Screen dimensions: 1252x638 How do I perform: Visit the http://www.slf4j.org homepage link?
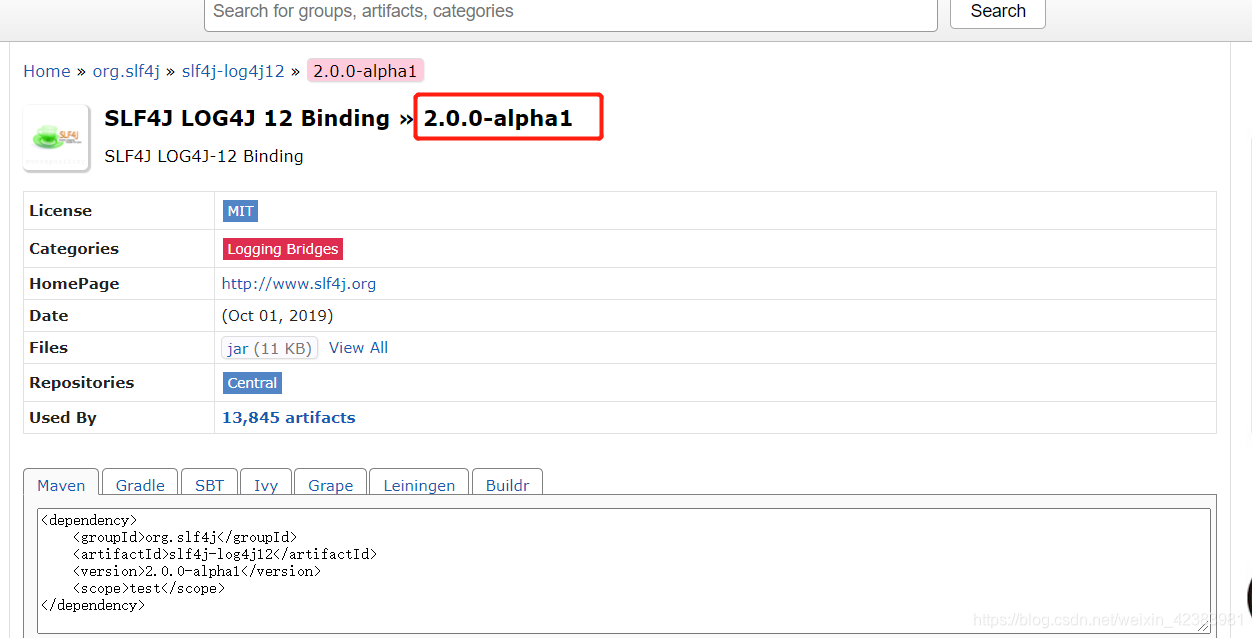(299, 283)
